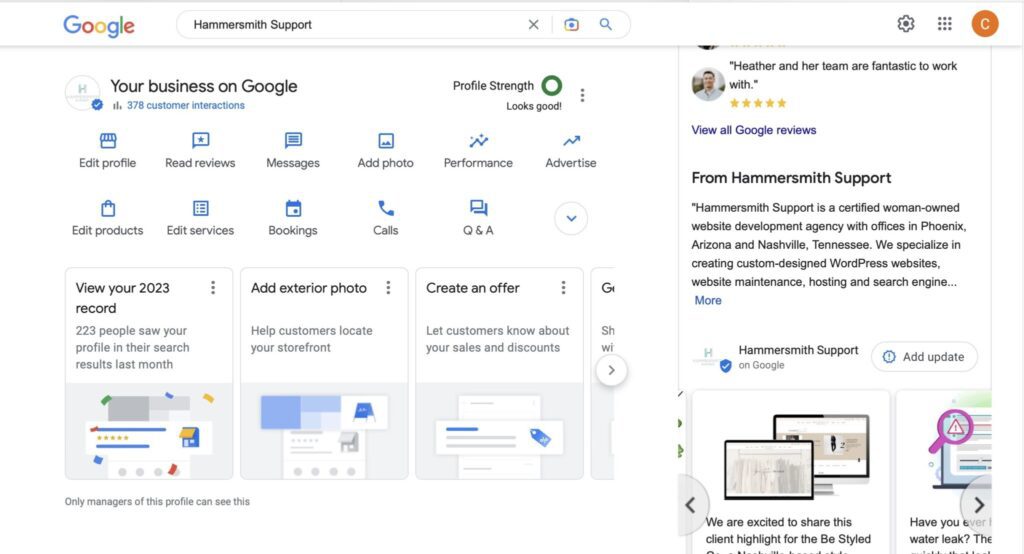The height and width of the screenshot is (554, 1024).
Task: Open the Edit products bag icon
Action: click(x=108, y=208)
